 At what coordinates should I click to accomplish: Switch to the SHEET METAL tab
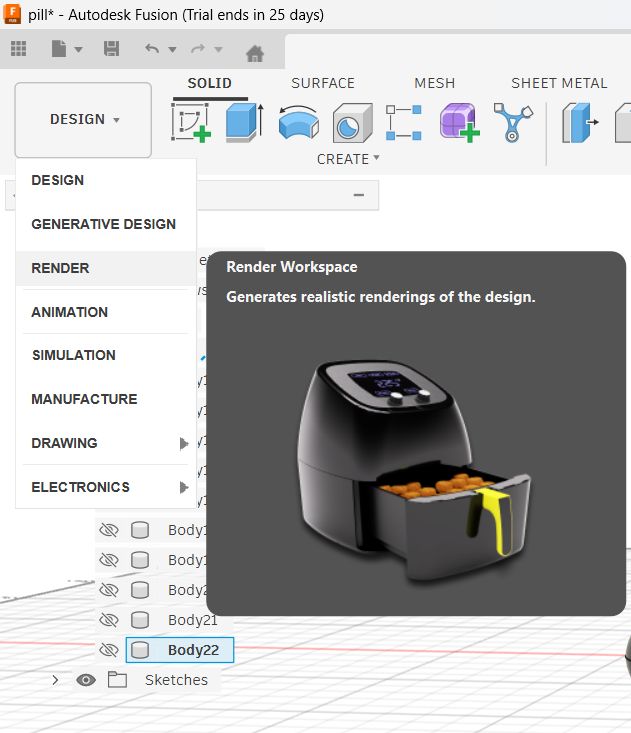pos(559,83)
